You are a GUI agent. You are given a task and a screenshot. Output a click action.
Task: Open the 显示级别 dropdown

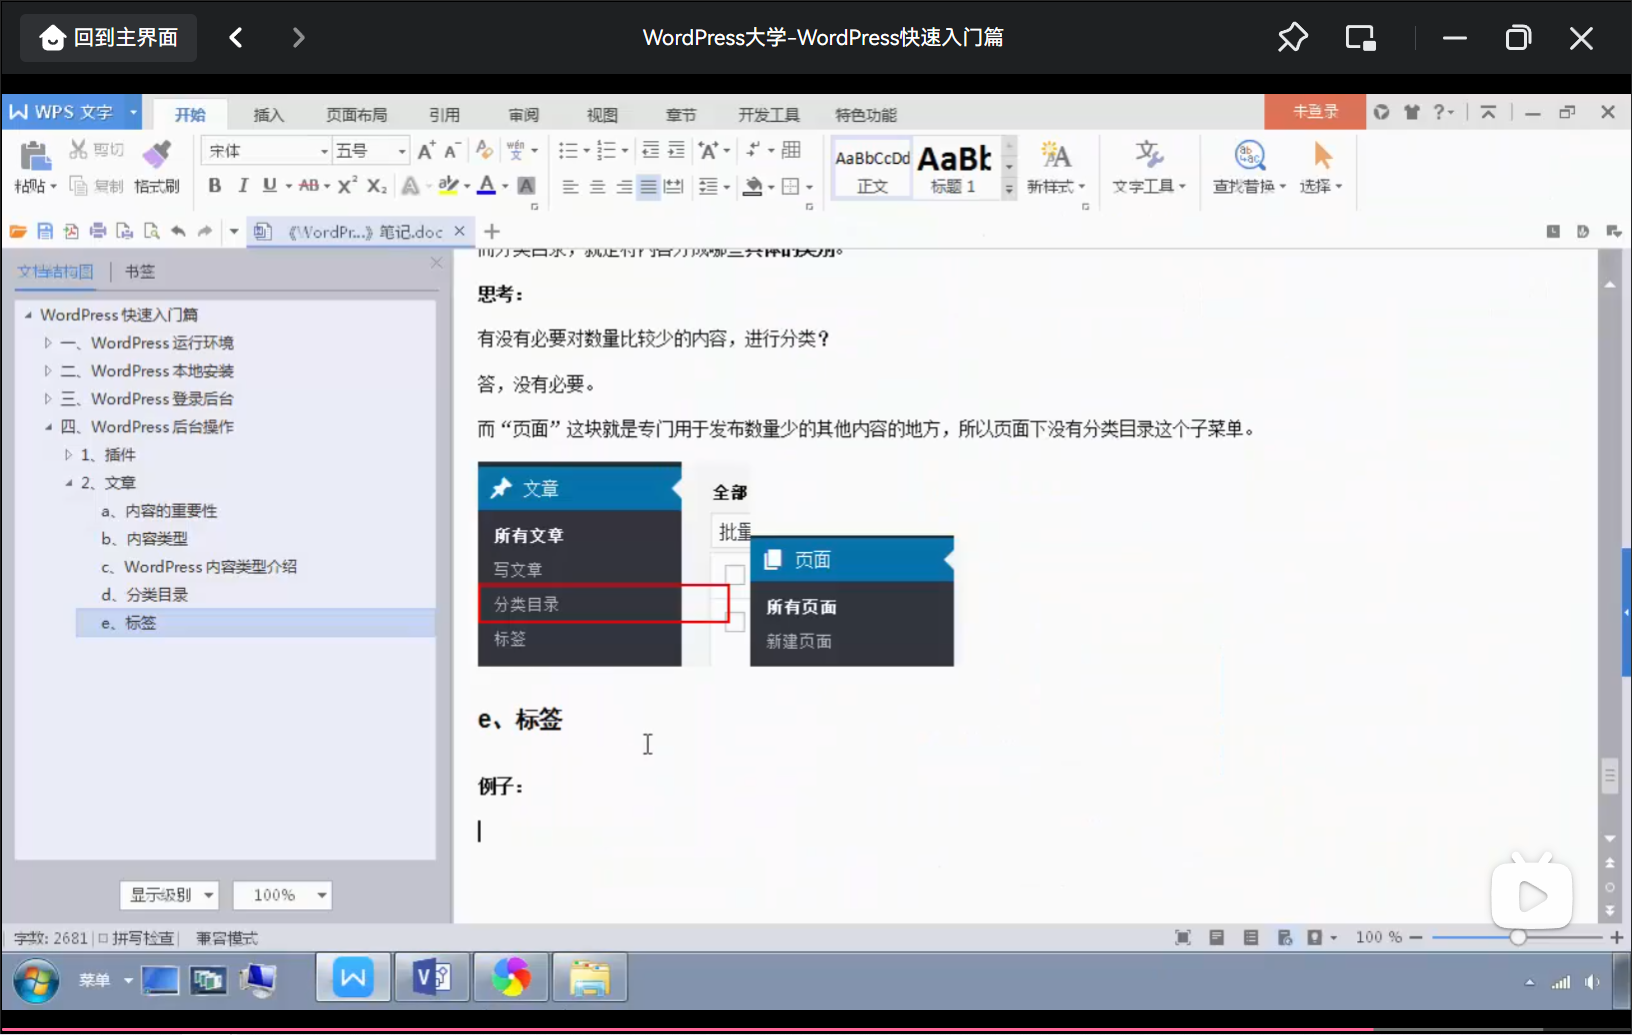(169, 894)
